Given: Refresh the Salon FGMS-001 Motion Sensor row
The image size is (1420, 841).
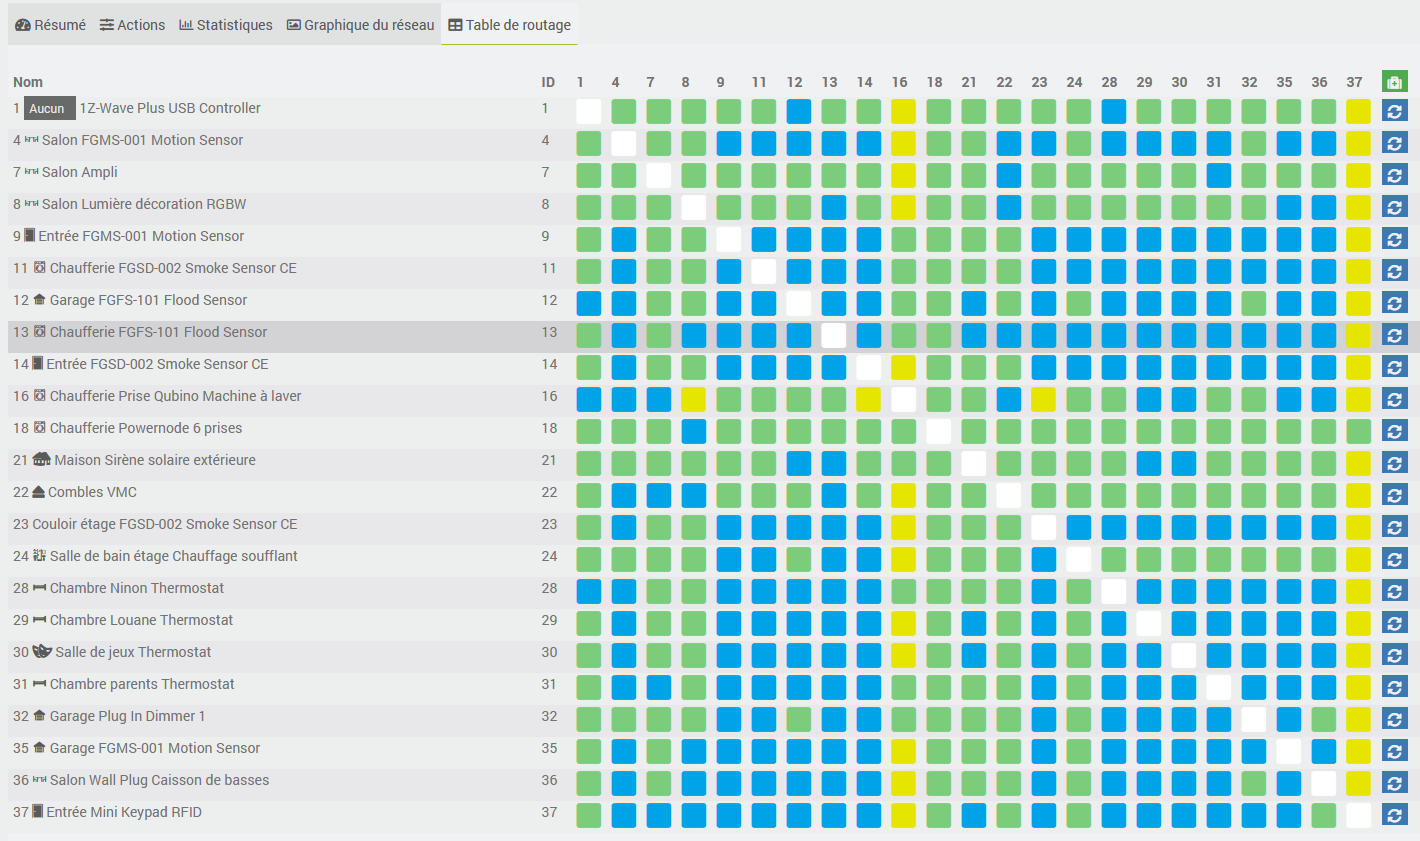Looking at the screenshot, I should point(1395,143).
